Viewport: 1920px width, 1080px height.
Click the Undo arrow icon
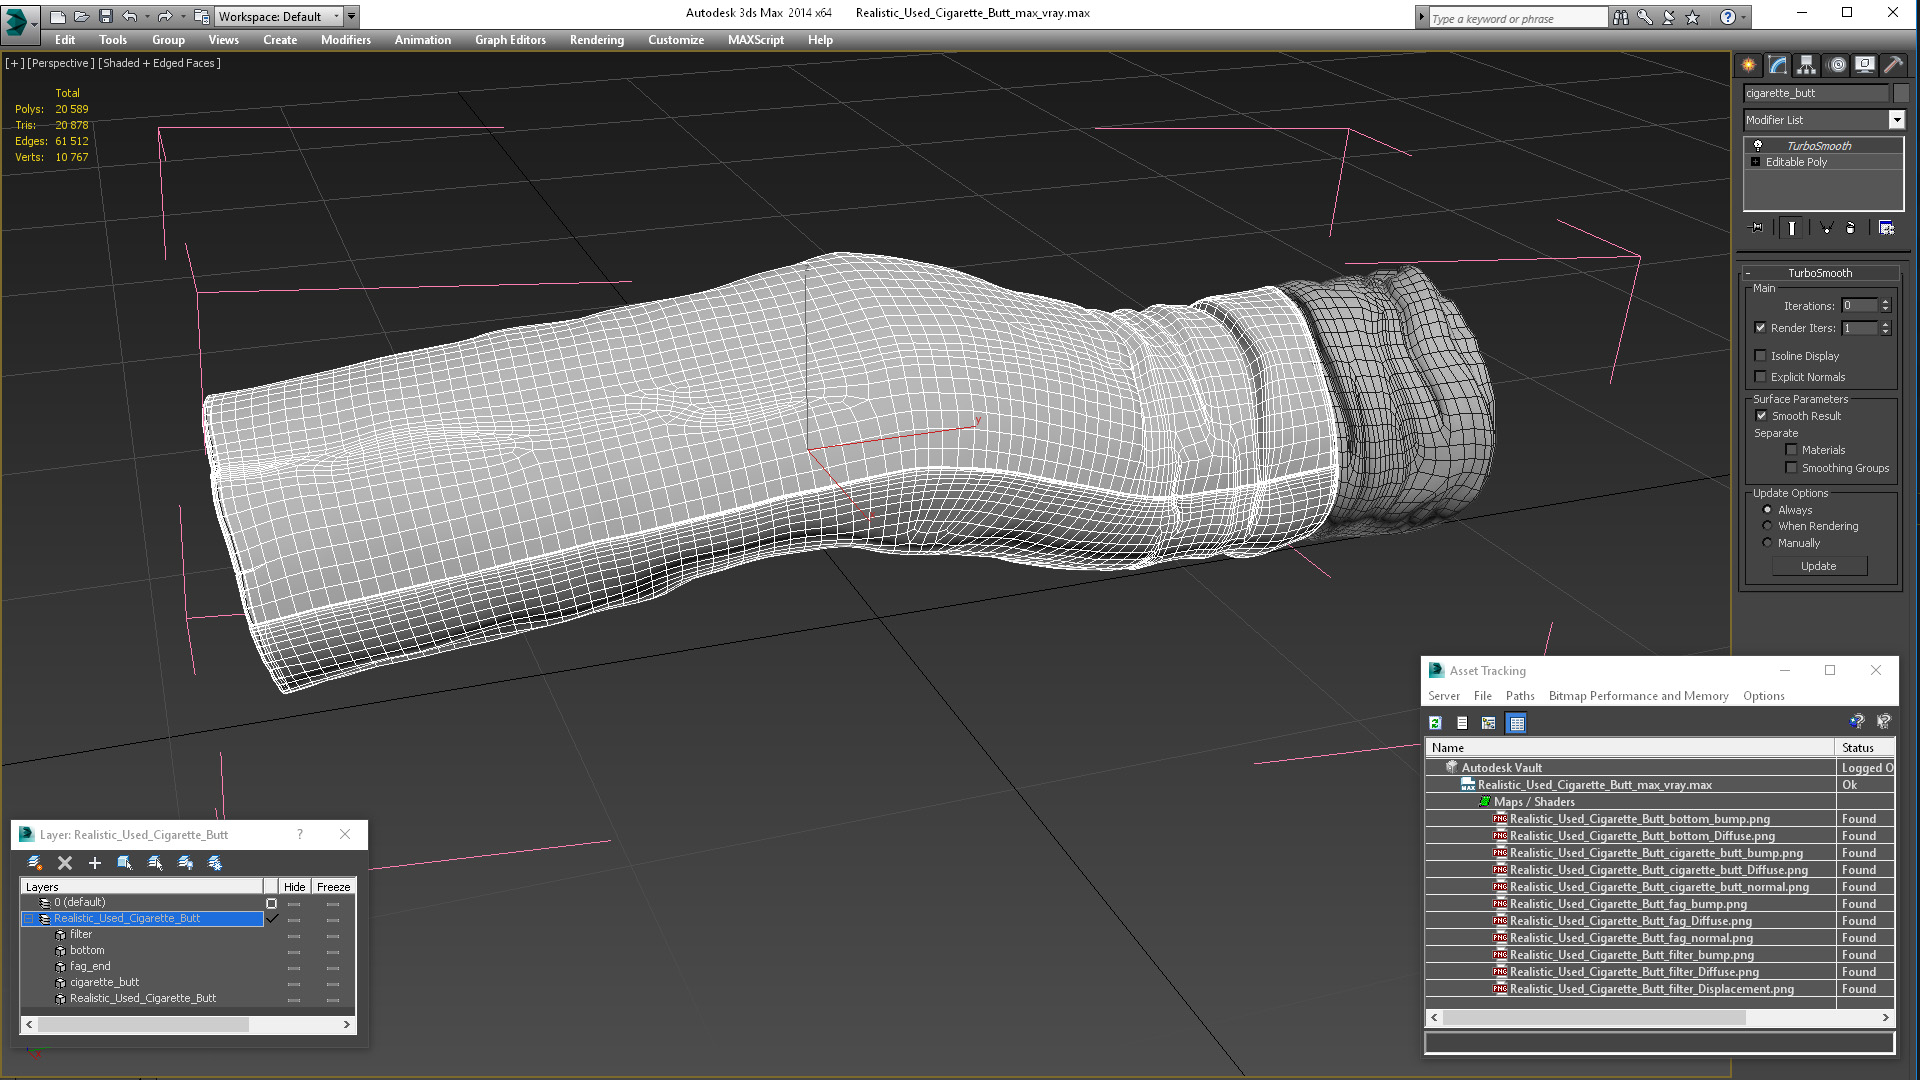click(x=129, y=16)
